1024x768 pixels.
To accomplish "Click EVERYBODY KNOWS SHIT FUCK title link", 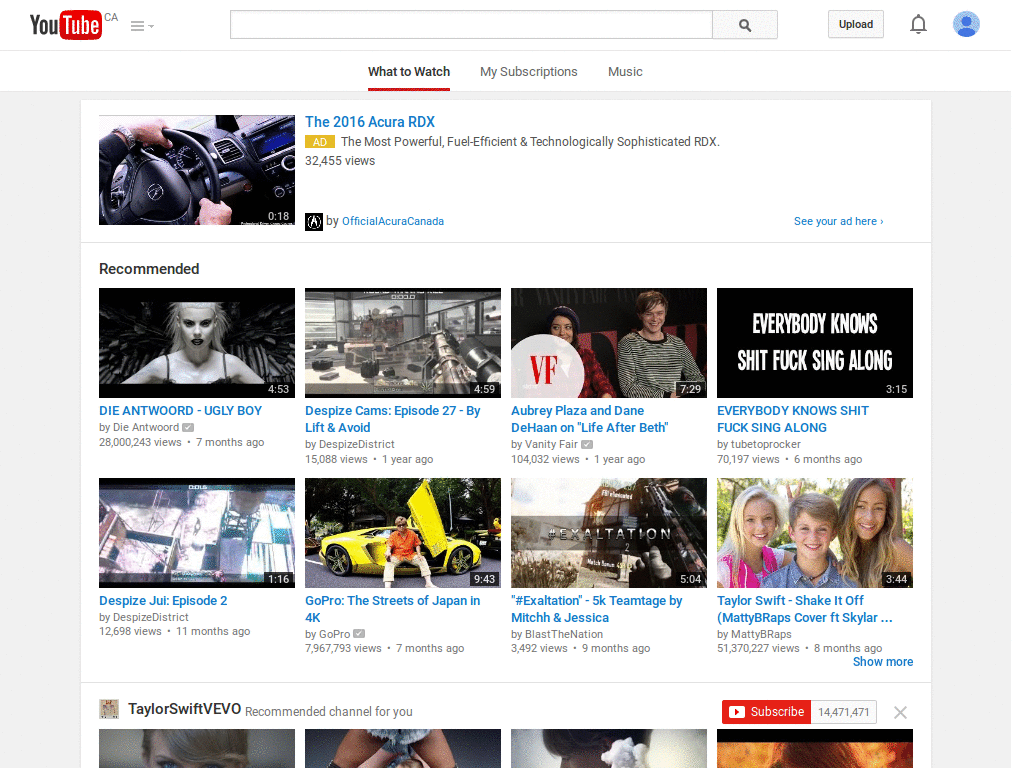I will click(793, 419).
